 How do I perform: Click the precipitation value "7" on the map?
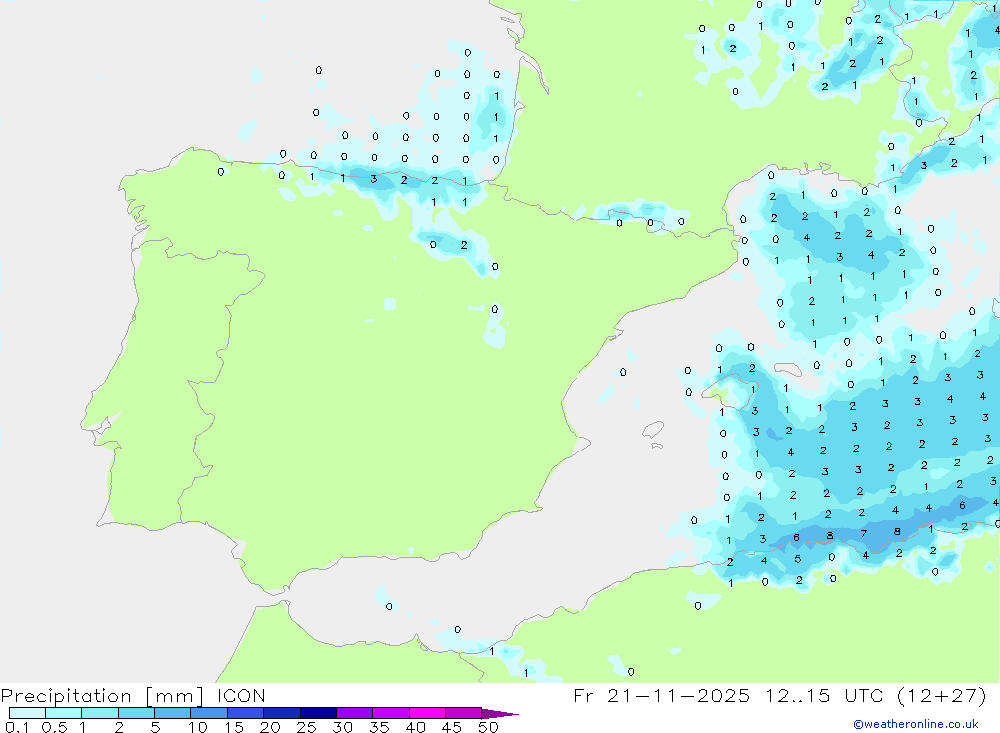tap(864, 533)
